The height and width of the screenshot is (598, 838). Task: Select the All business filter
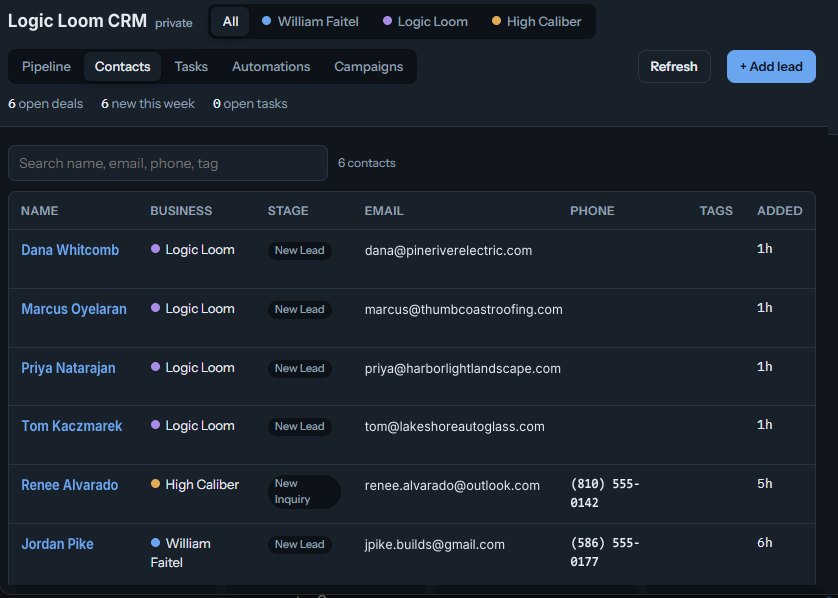tap(230, 21)
